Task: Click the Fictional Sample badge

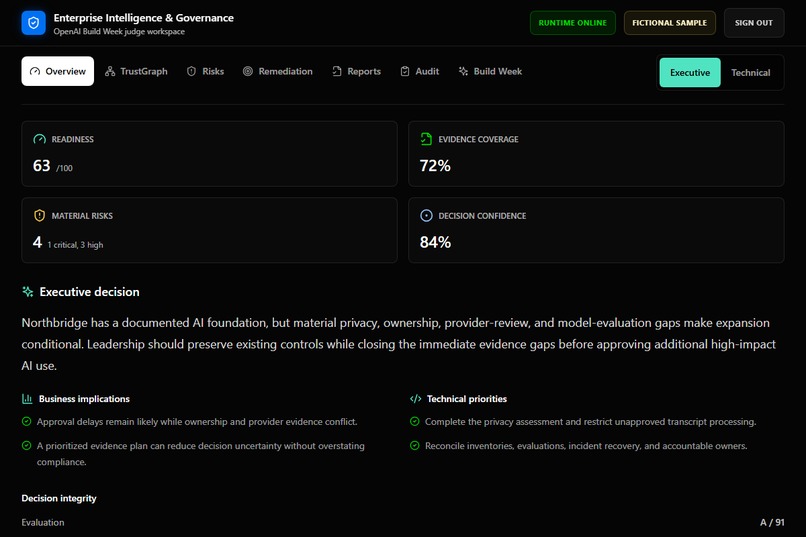Action: [669, 23]
